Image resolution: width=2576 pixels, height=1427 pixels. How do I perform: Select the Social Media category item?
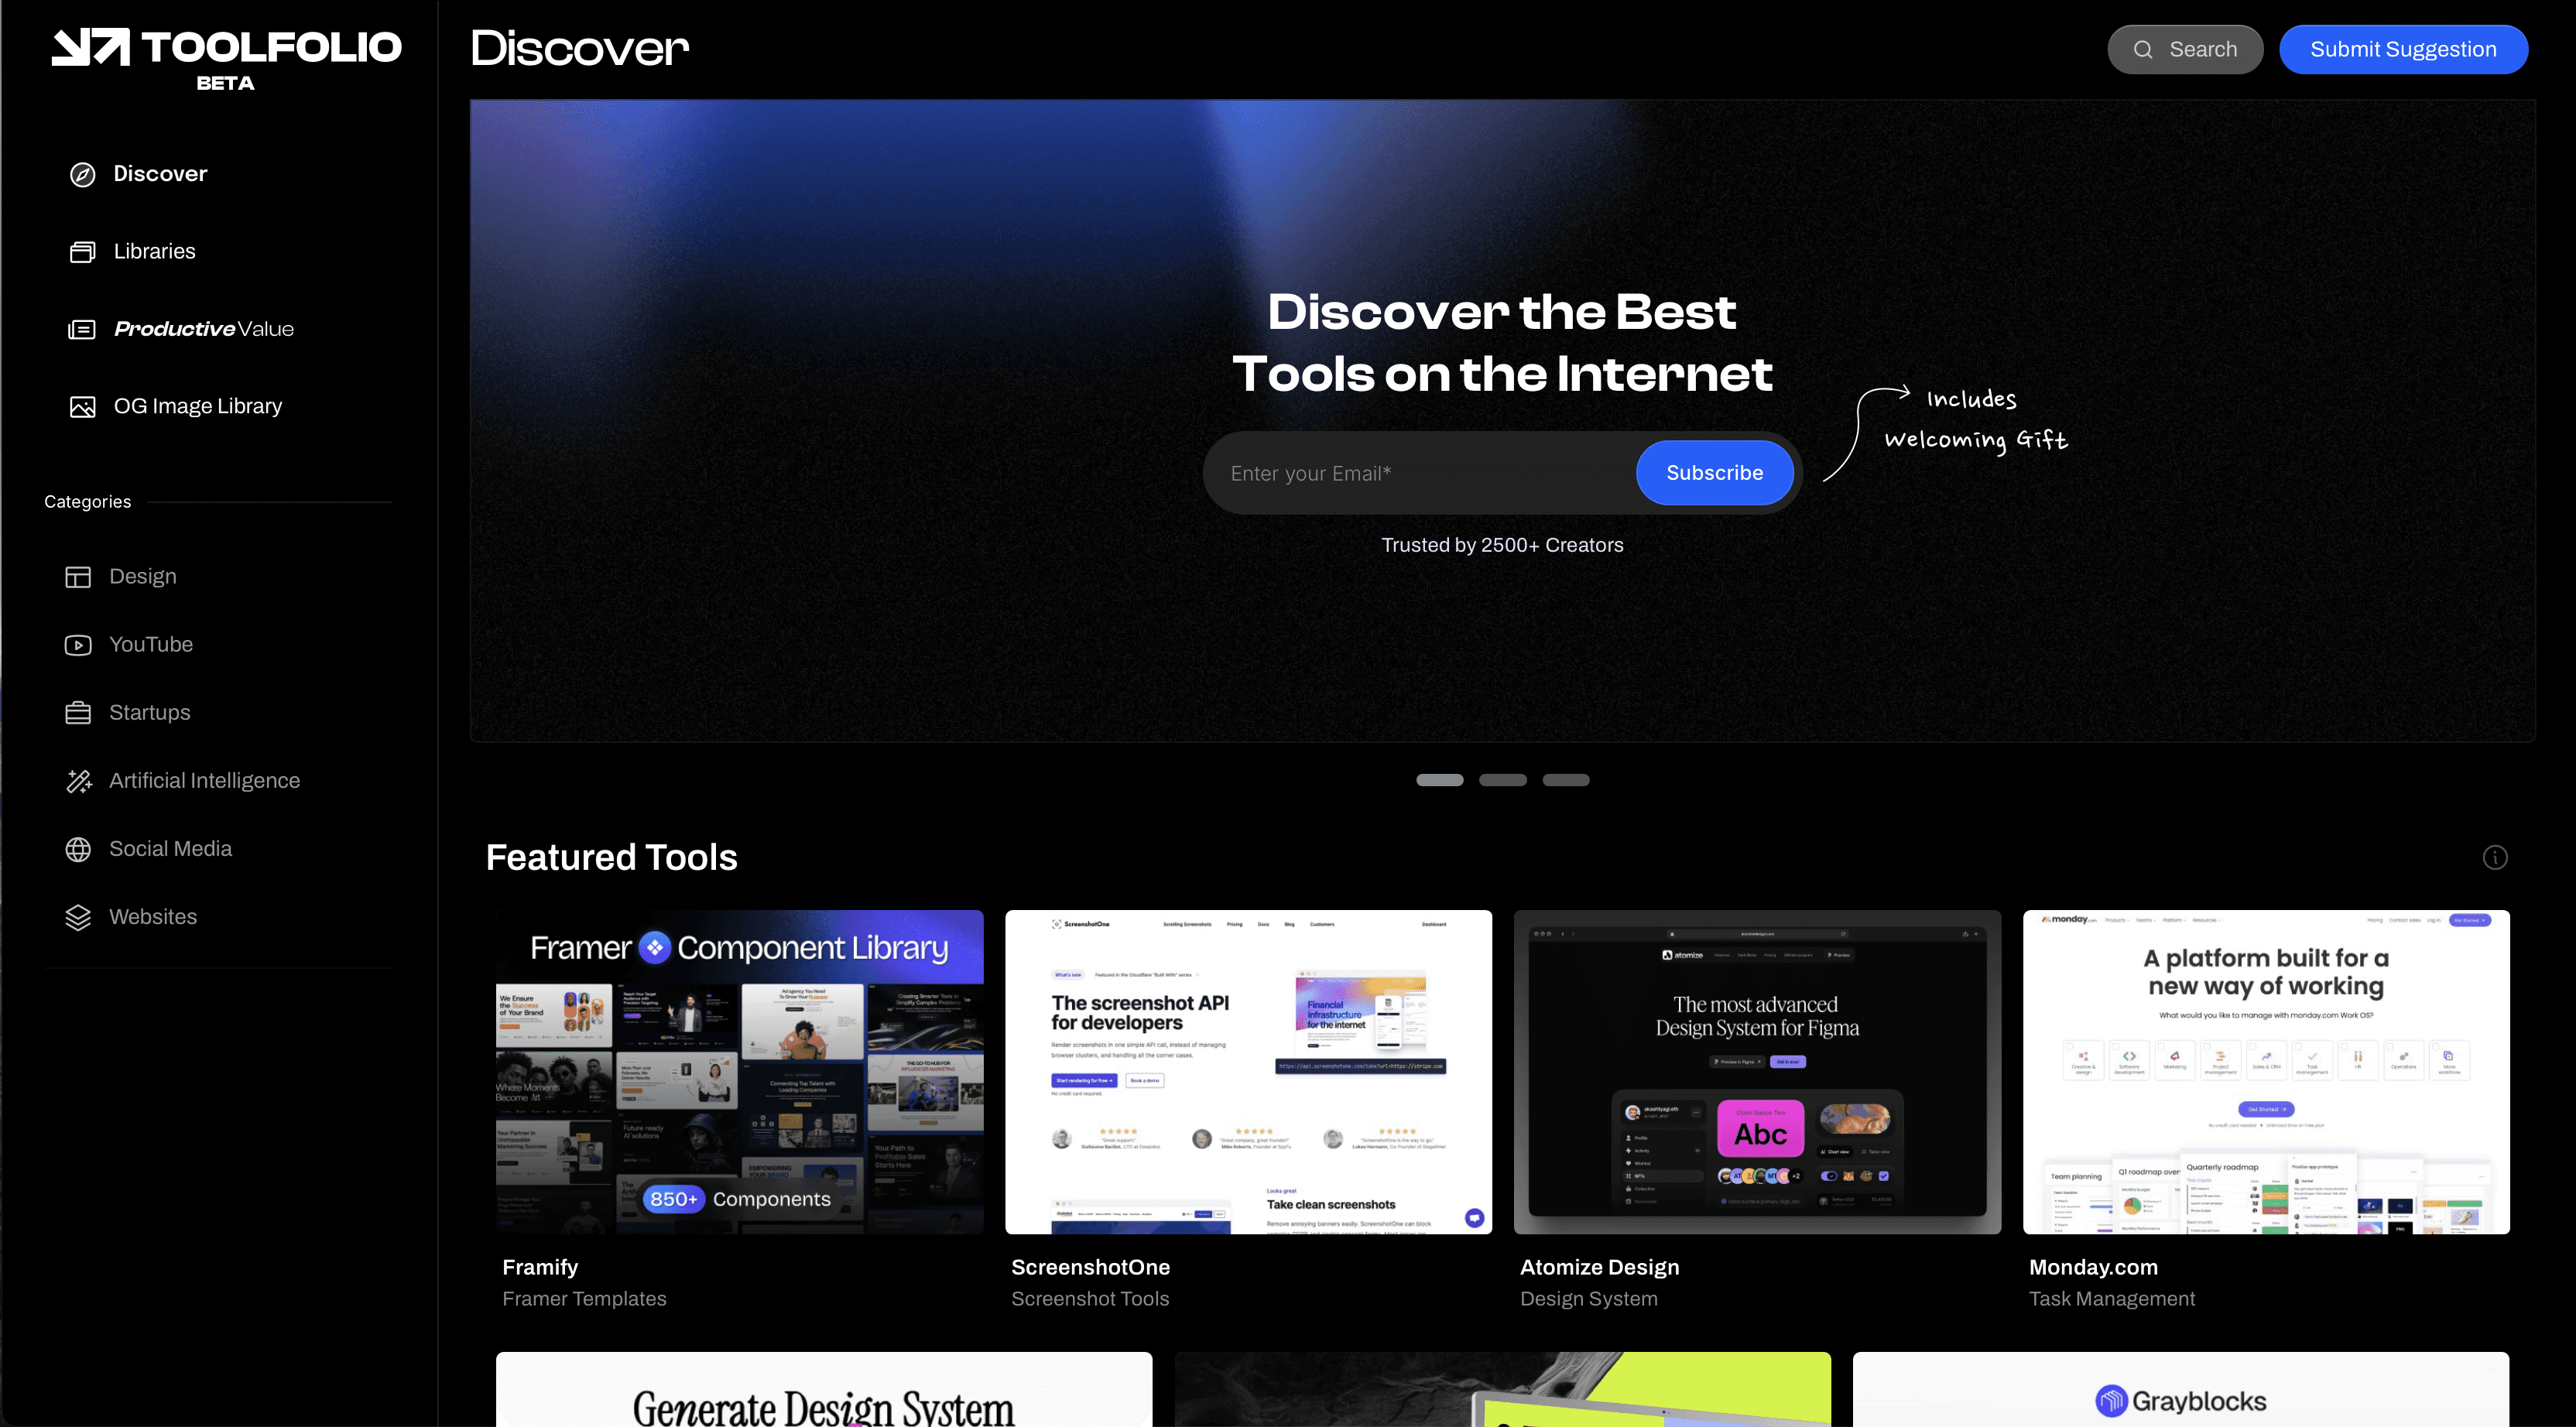170,849
